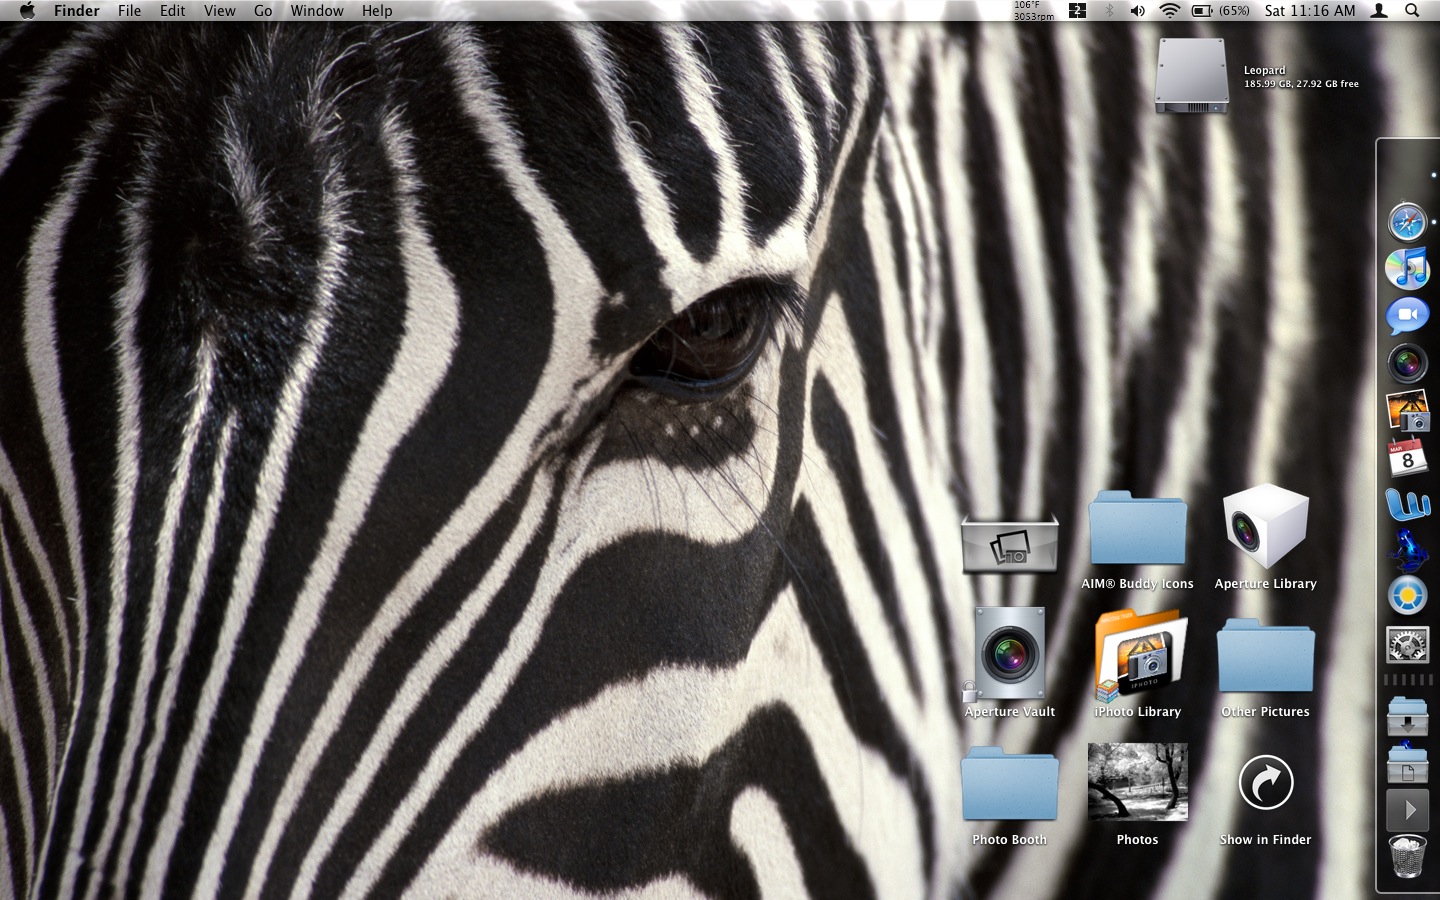
Task: Open the File menu
Action: 129,11
